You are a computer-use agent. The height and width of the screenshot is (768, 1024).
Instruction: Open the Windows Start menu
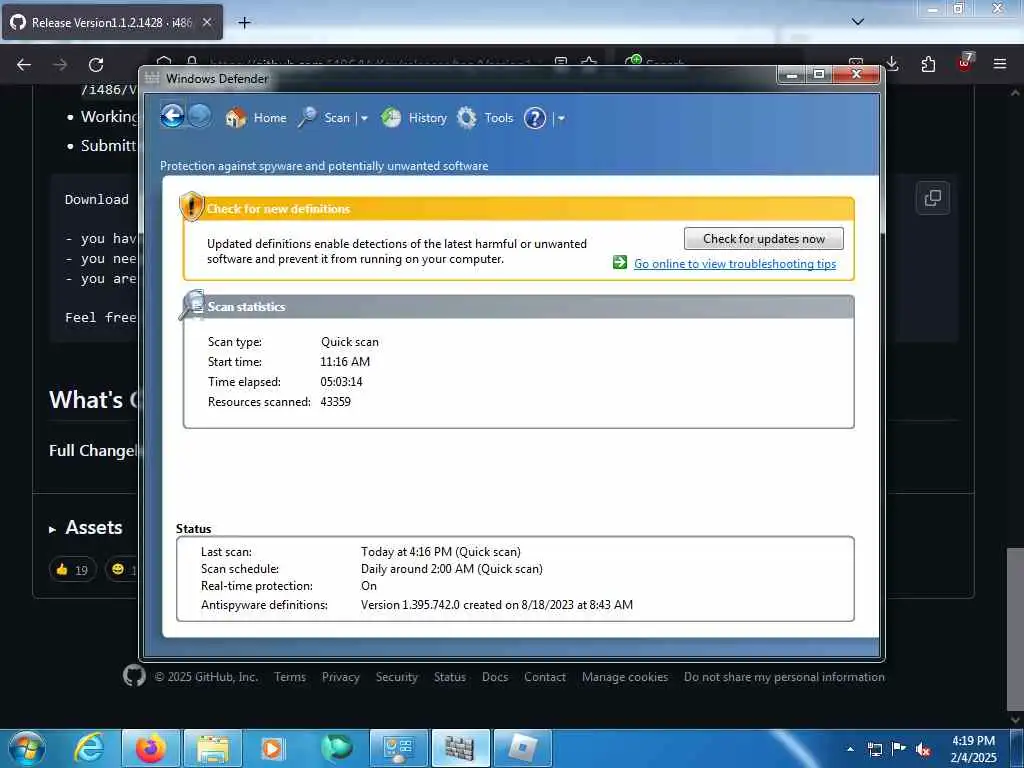pyautogui.click(x=27, y=748)
